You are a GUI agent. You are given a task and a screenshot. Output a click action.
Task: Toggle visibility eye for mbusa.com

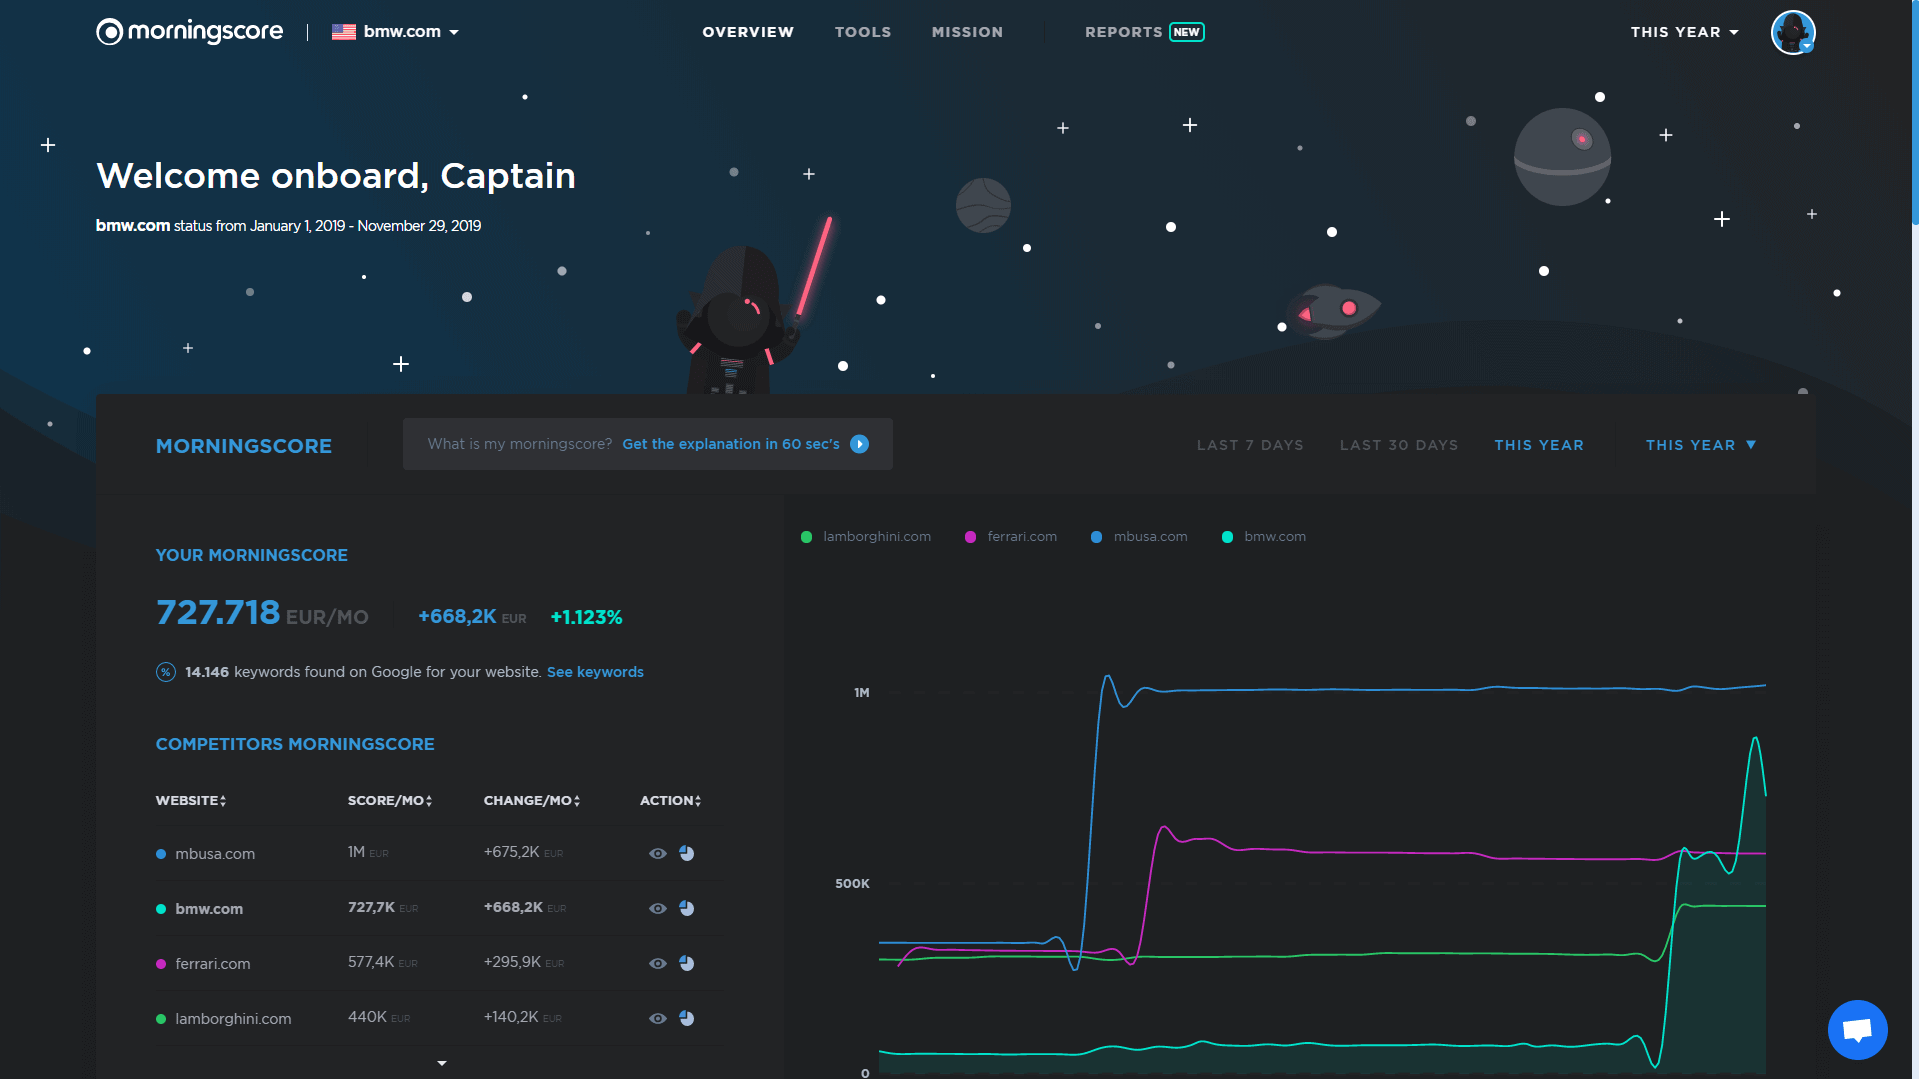658,853
